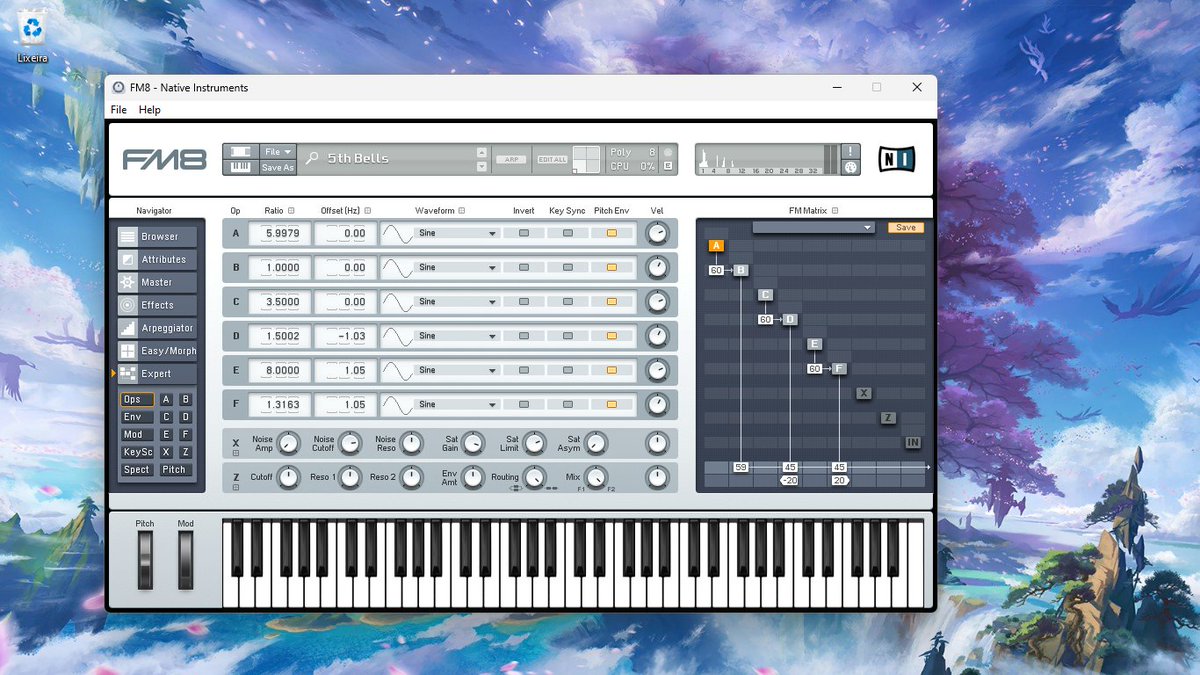Open the Help menu
Screen dimensions: 1200x675
pyautogui.click(x=150, y=109)
